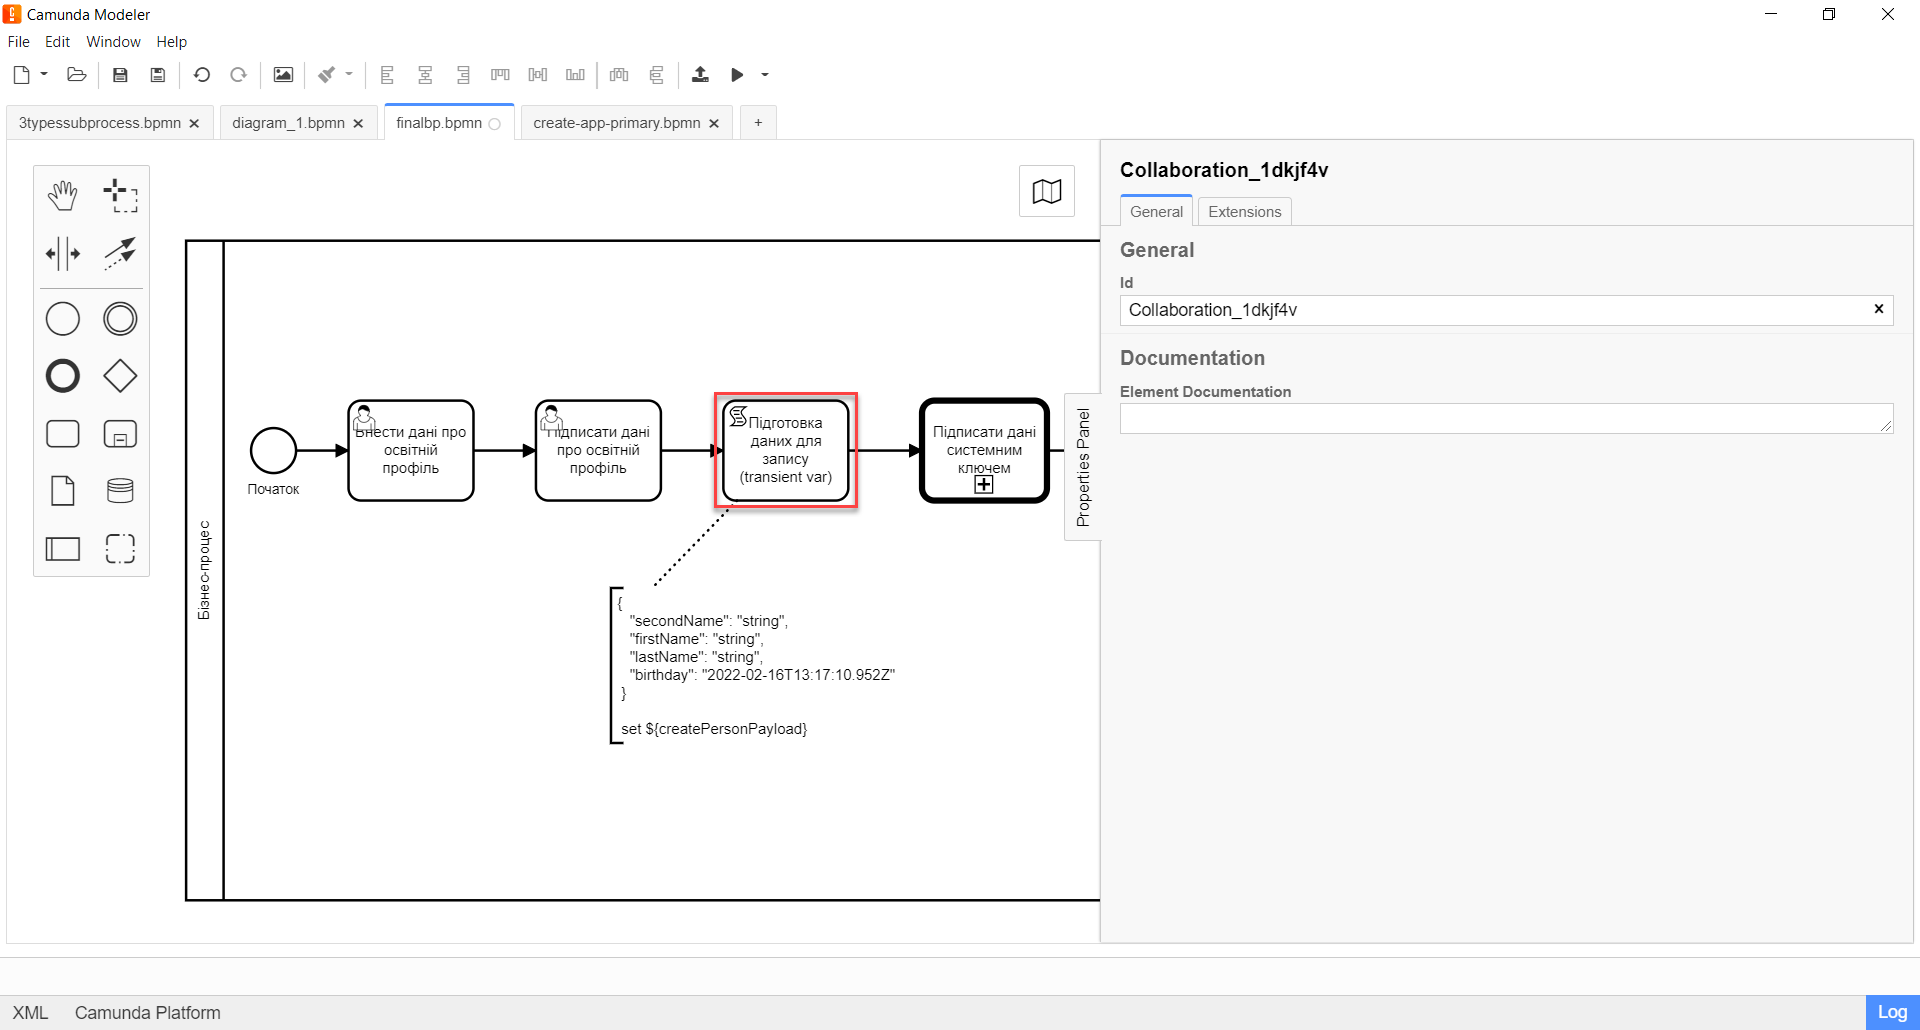Switch to the XML view
Viewport: 1920px width, 1030px height.
pos(30,1013)
